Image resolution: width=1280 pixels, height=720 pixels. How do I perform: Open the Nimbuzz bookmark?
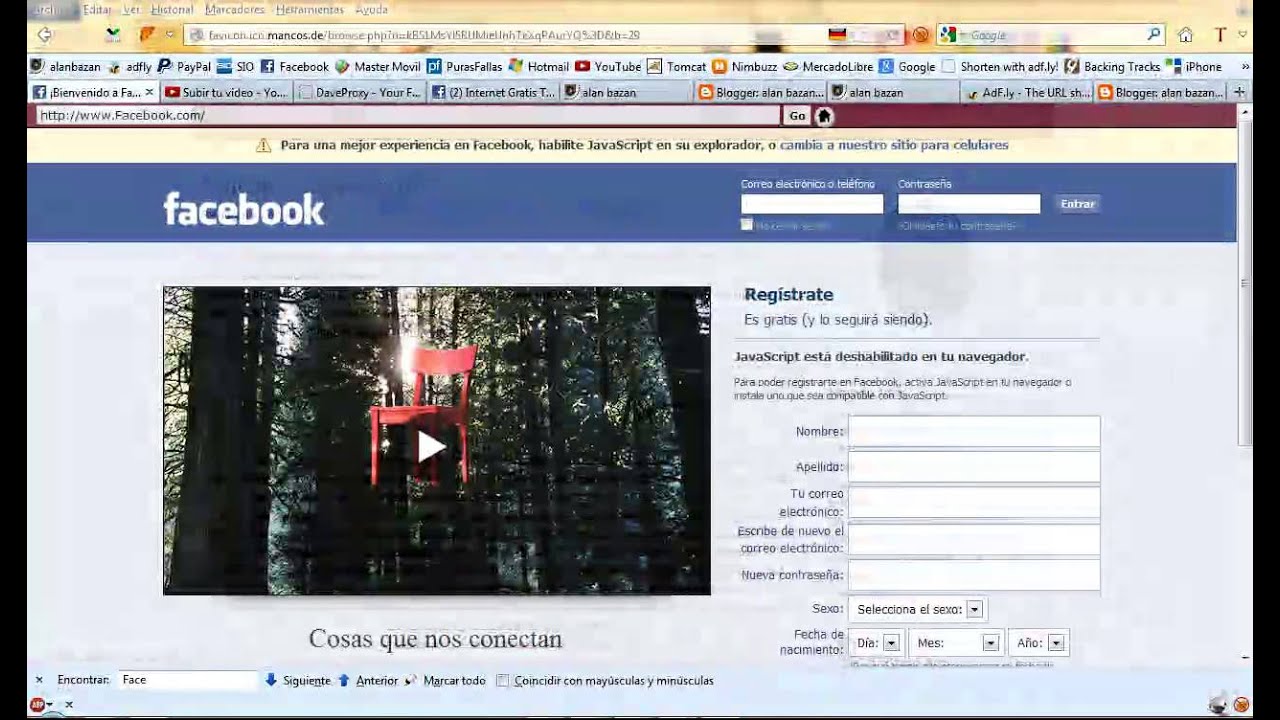point(744,67)
